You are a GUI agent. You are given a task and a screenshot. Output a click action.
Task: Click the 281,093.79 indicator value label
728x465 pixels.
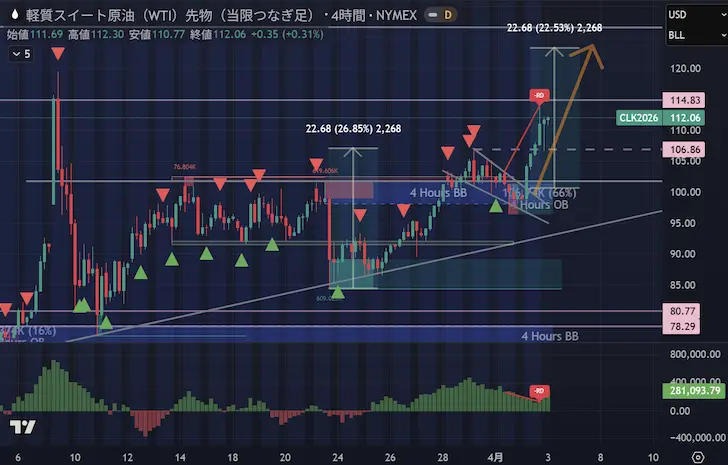(x=692, y=391)
